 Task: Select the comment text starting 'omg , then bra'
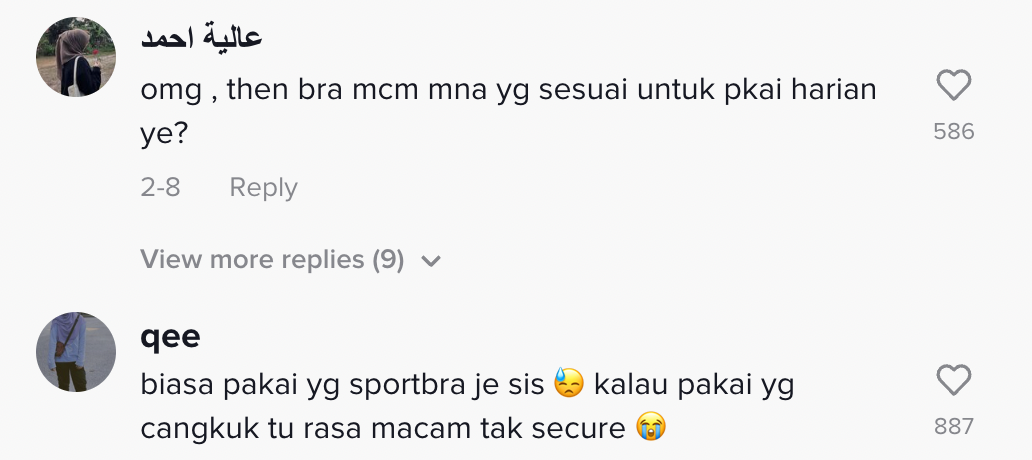508,90
